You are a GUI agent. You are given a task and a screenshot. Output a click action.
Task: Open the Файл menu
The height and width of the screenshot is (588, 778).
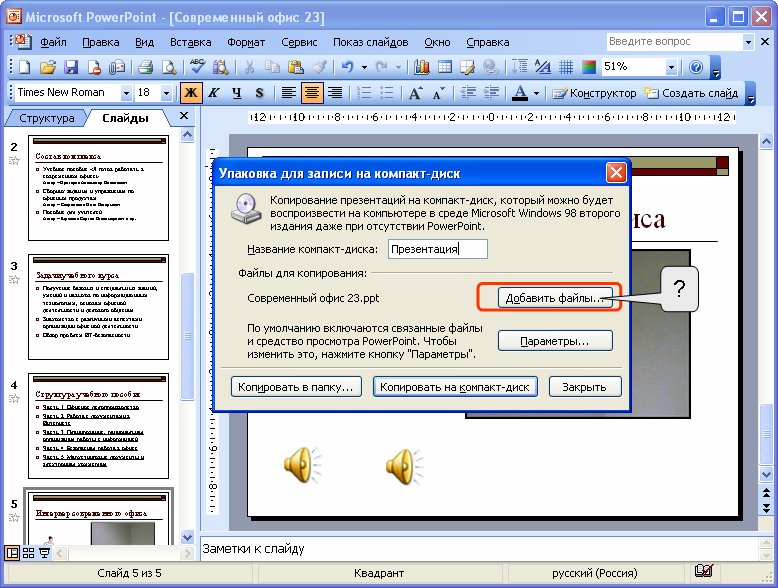point(53,42)
